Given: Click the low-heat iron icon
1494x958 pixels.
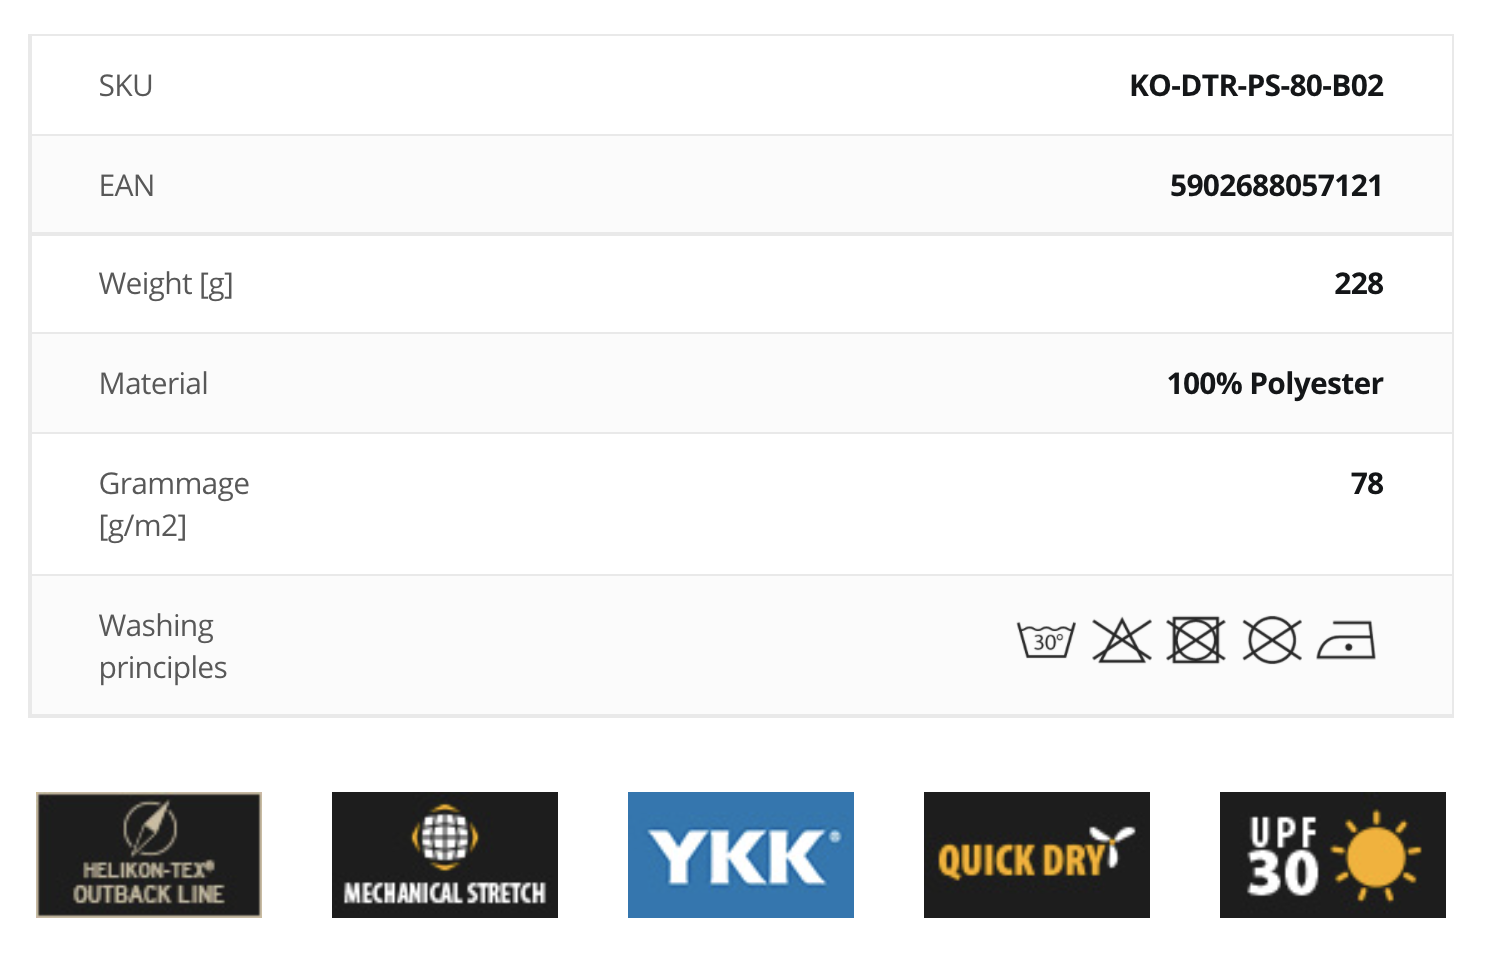Looking at the screenshot, I should click(x=1346, y=640).
